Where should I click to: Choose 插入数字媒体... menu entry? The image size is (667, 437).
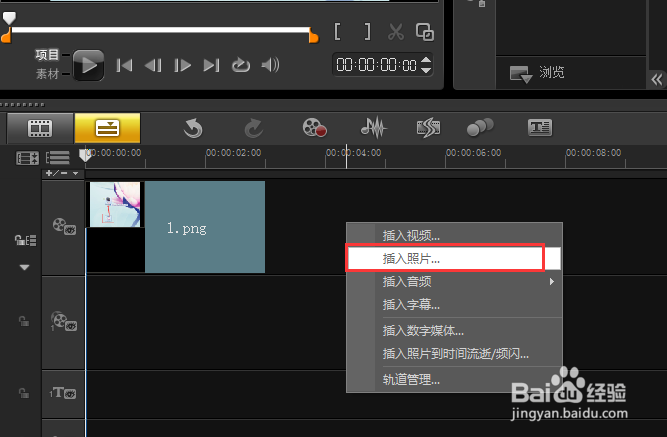(454, 331)
